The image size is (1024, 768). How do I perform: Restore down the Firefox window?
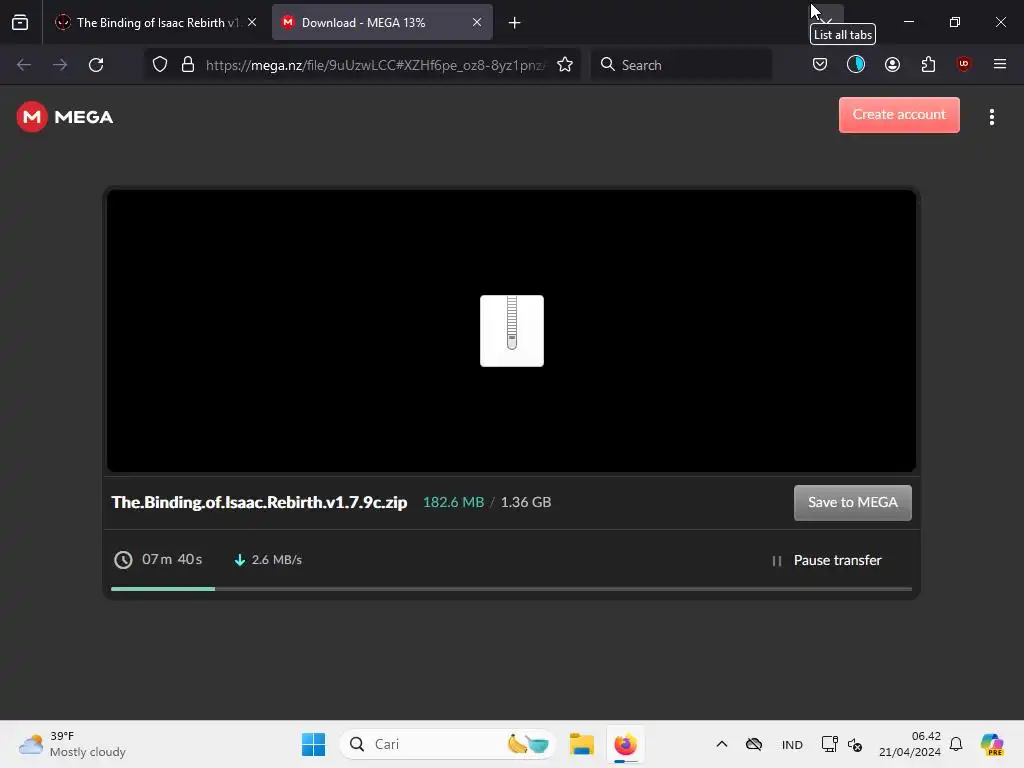pyautogui.click(x=955, y=22)
